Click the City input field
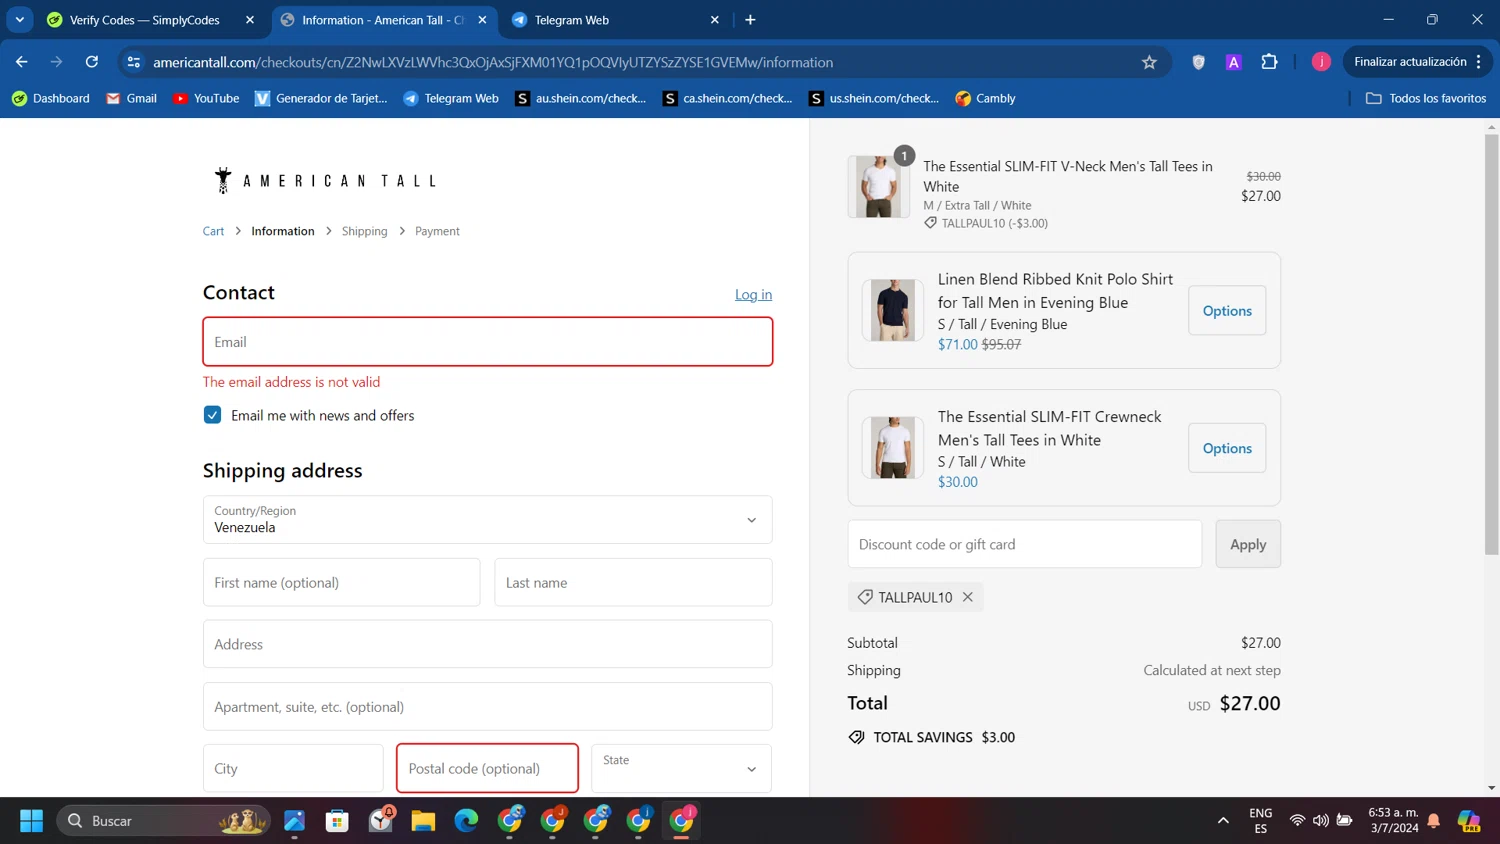 (293, 768)
